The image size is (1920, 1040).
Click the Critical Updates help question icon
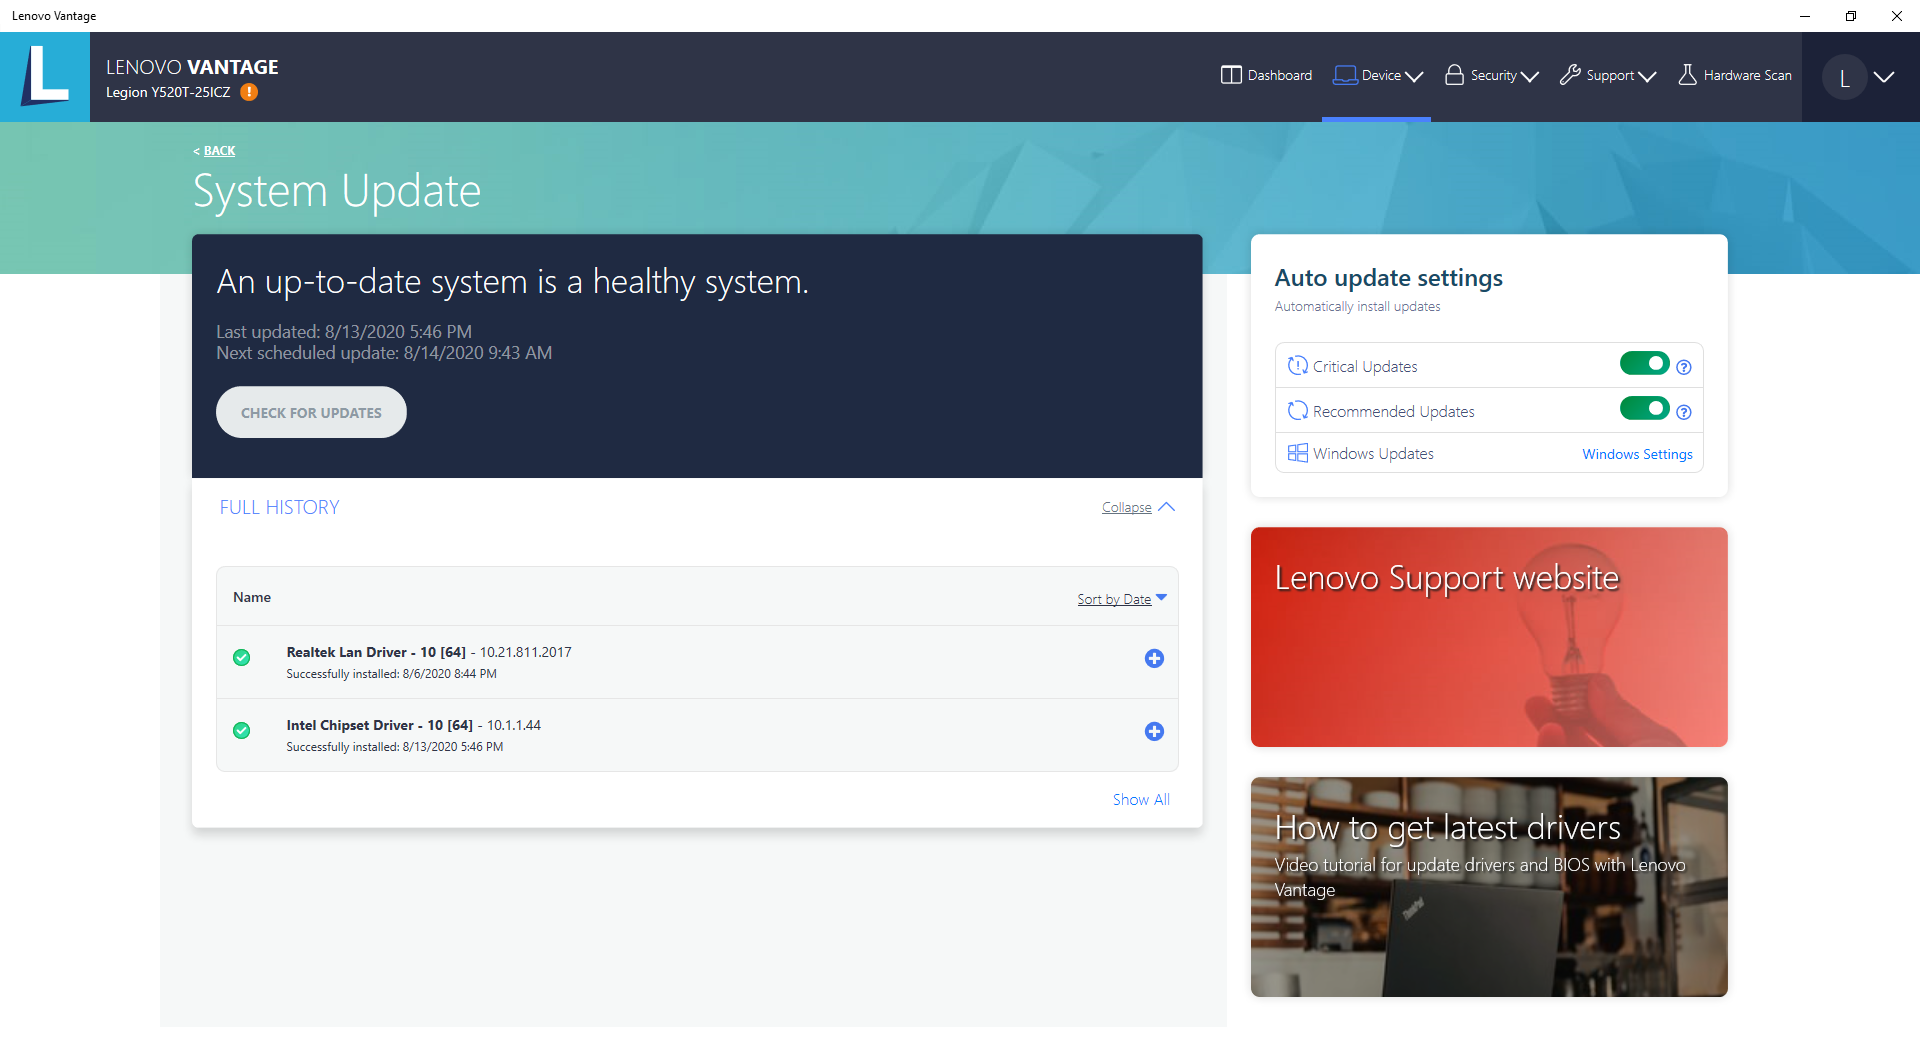[1684, 367]
